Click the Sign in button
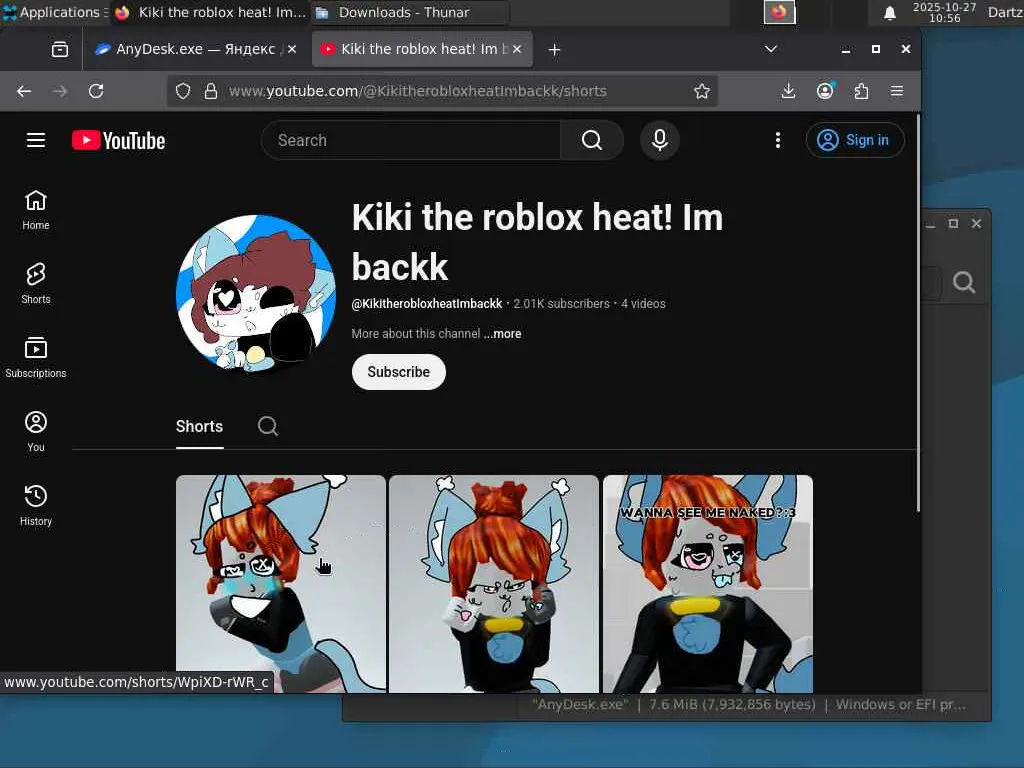The height and width of the screenshot is (768, 1024). pyautogui.click(x=855, y=140)
